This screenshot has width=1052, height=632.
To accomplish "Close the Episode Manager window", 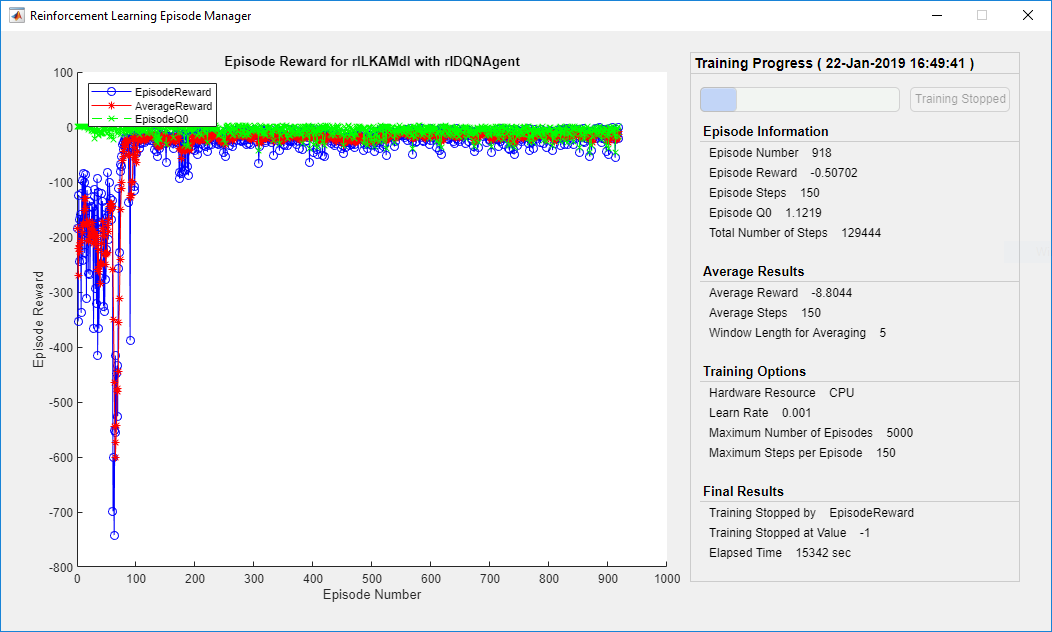I will [x=1027, y=15].
